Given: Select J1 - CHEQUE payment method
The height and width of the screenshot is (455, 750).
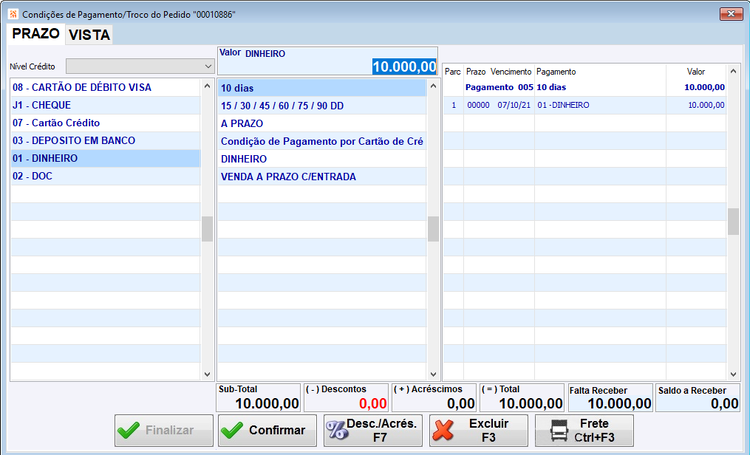Looking at the screenshot, I should tap(106, 105).
